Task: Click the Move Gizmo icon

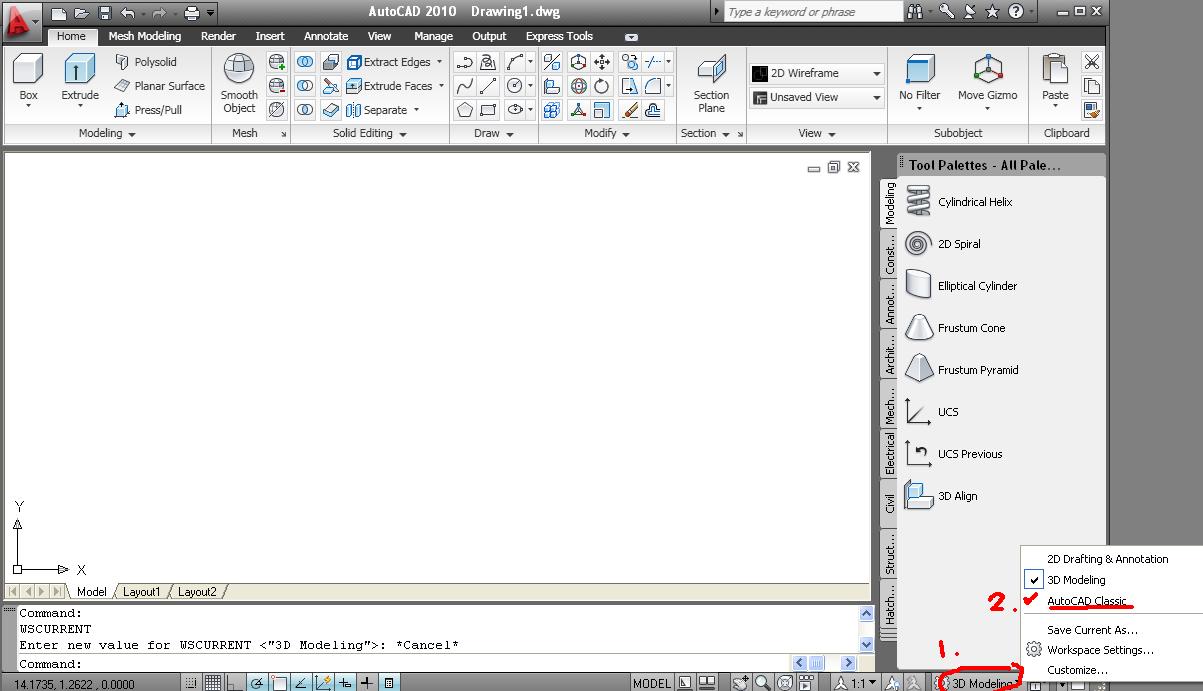Action: coord(987,79)
